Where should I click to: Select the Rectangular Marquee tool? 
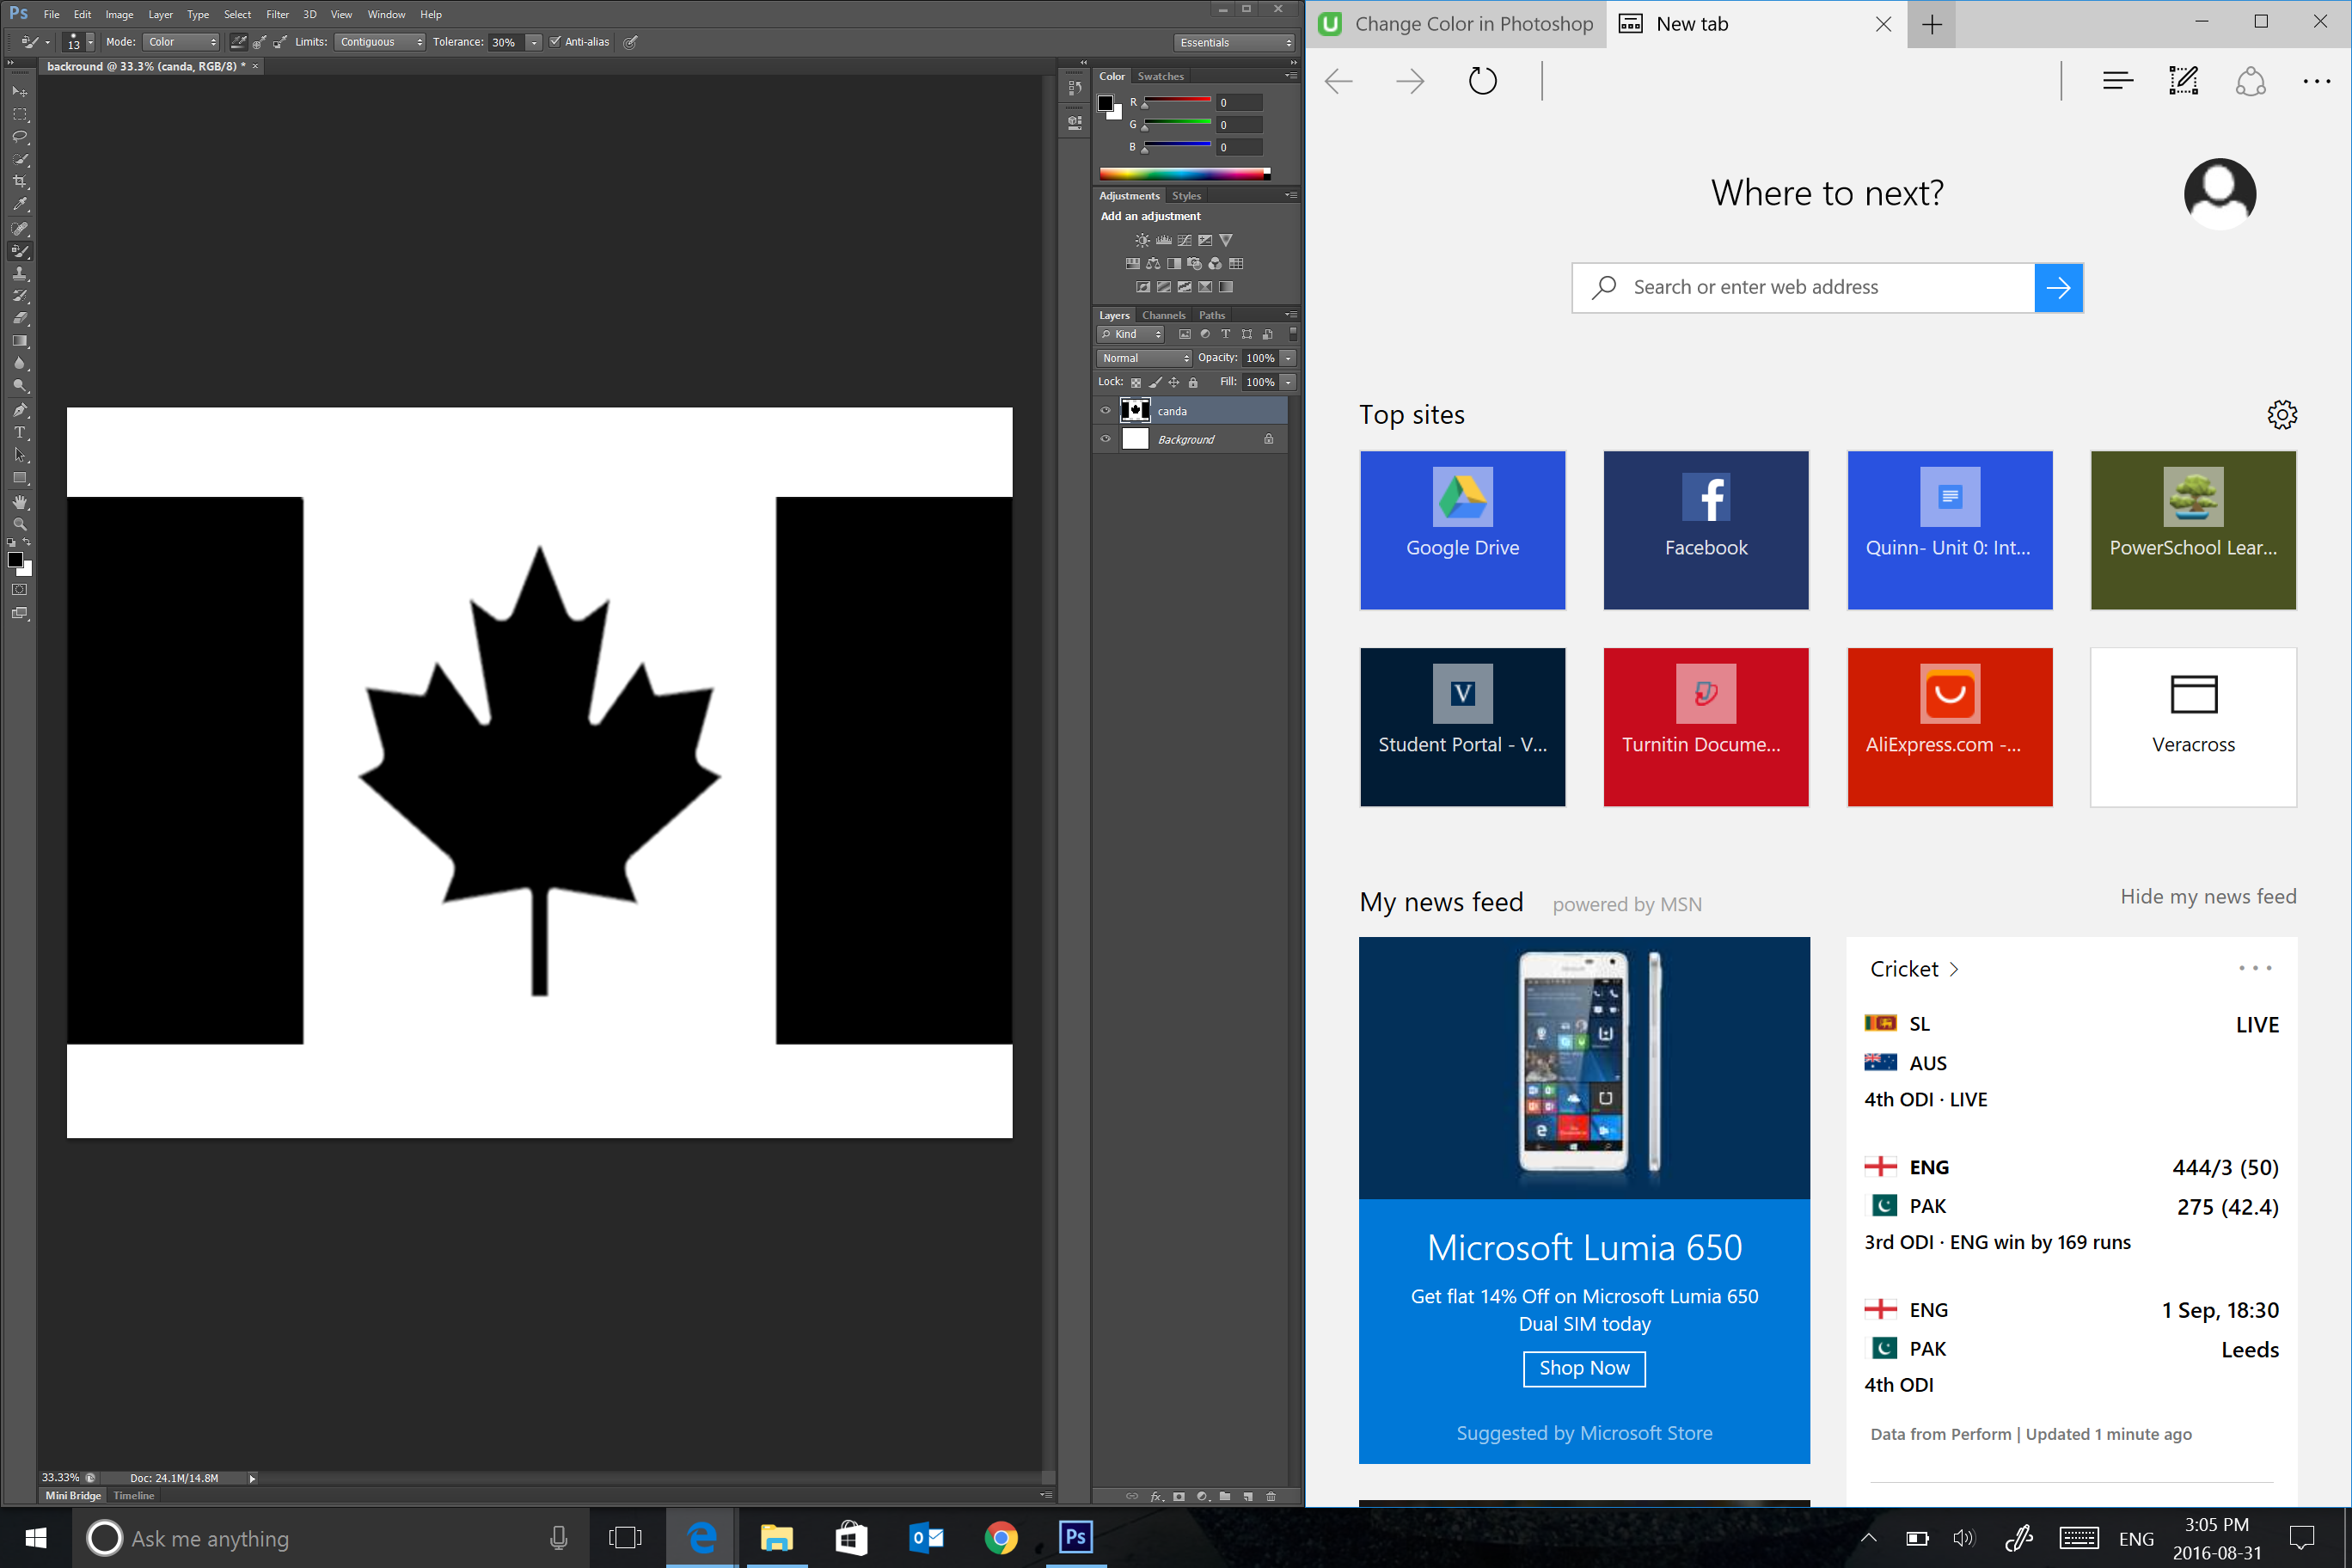(x=20, y=115)
